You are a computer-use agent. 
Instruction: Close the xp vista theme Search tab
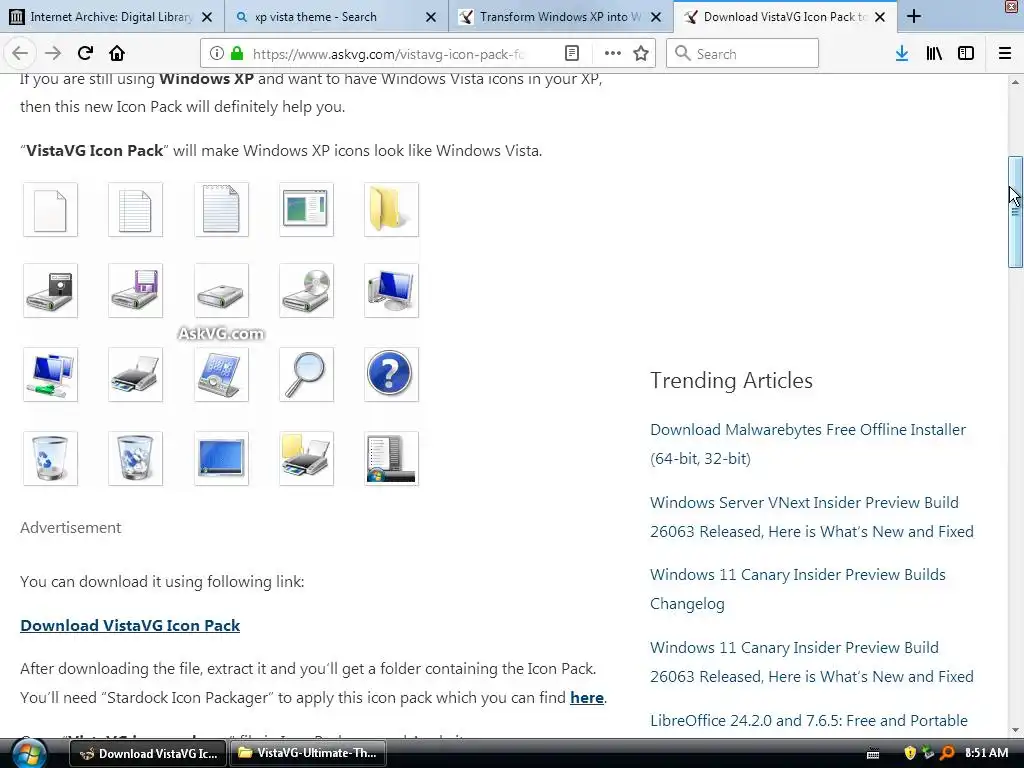431,18
